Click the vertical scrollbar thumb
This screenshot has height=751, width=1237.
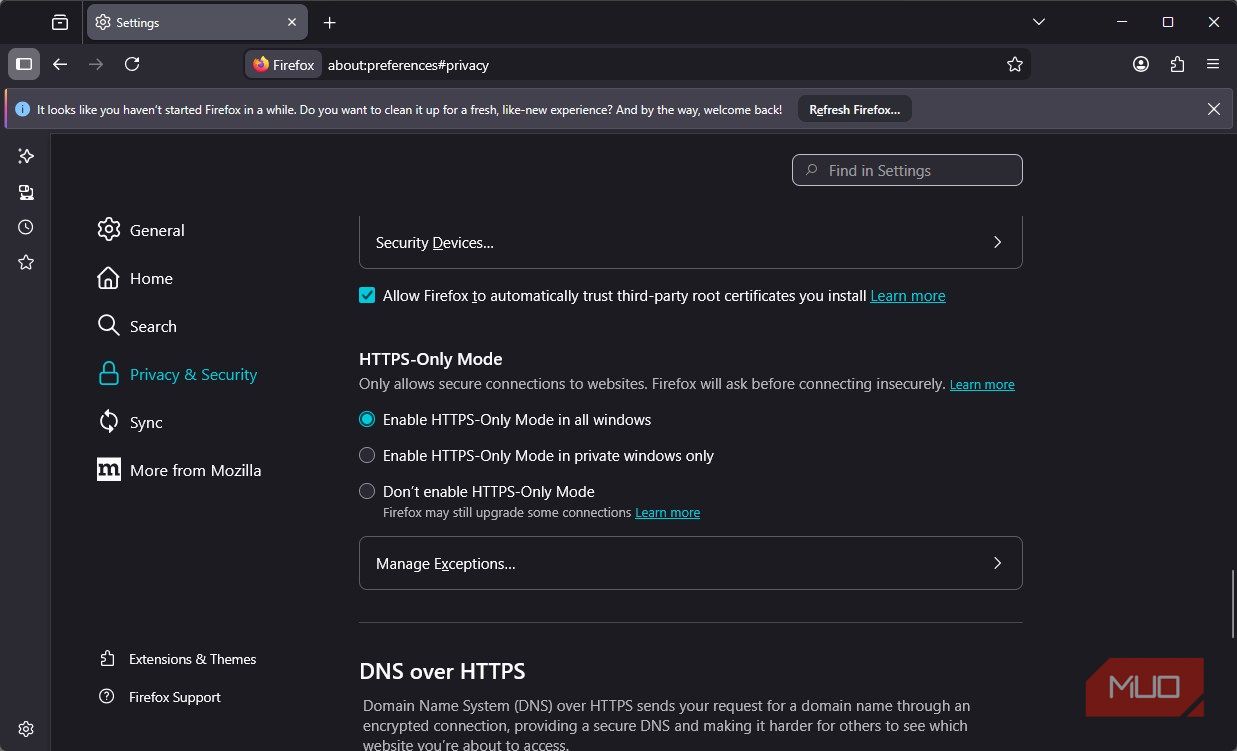[1232, 603]
